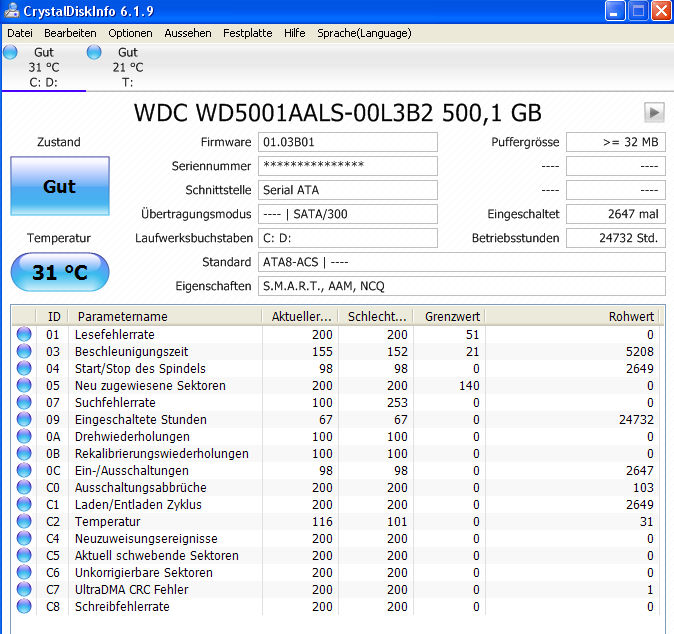Click status orb of Eingeschaltete Stunden row
The width and height of the screenshot is (674, 634).
point(24,420)
